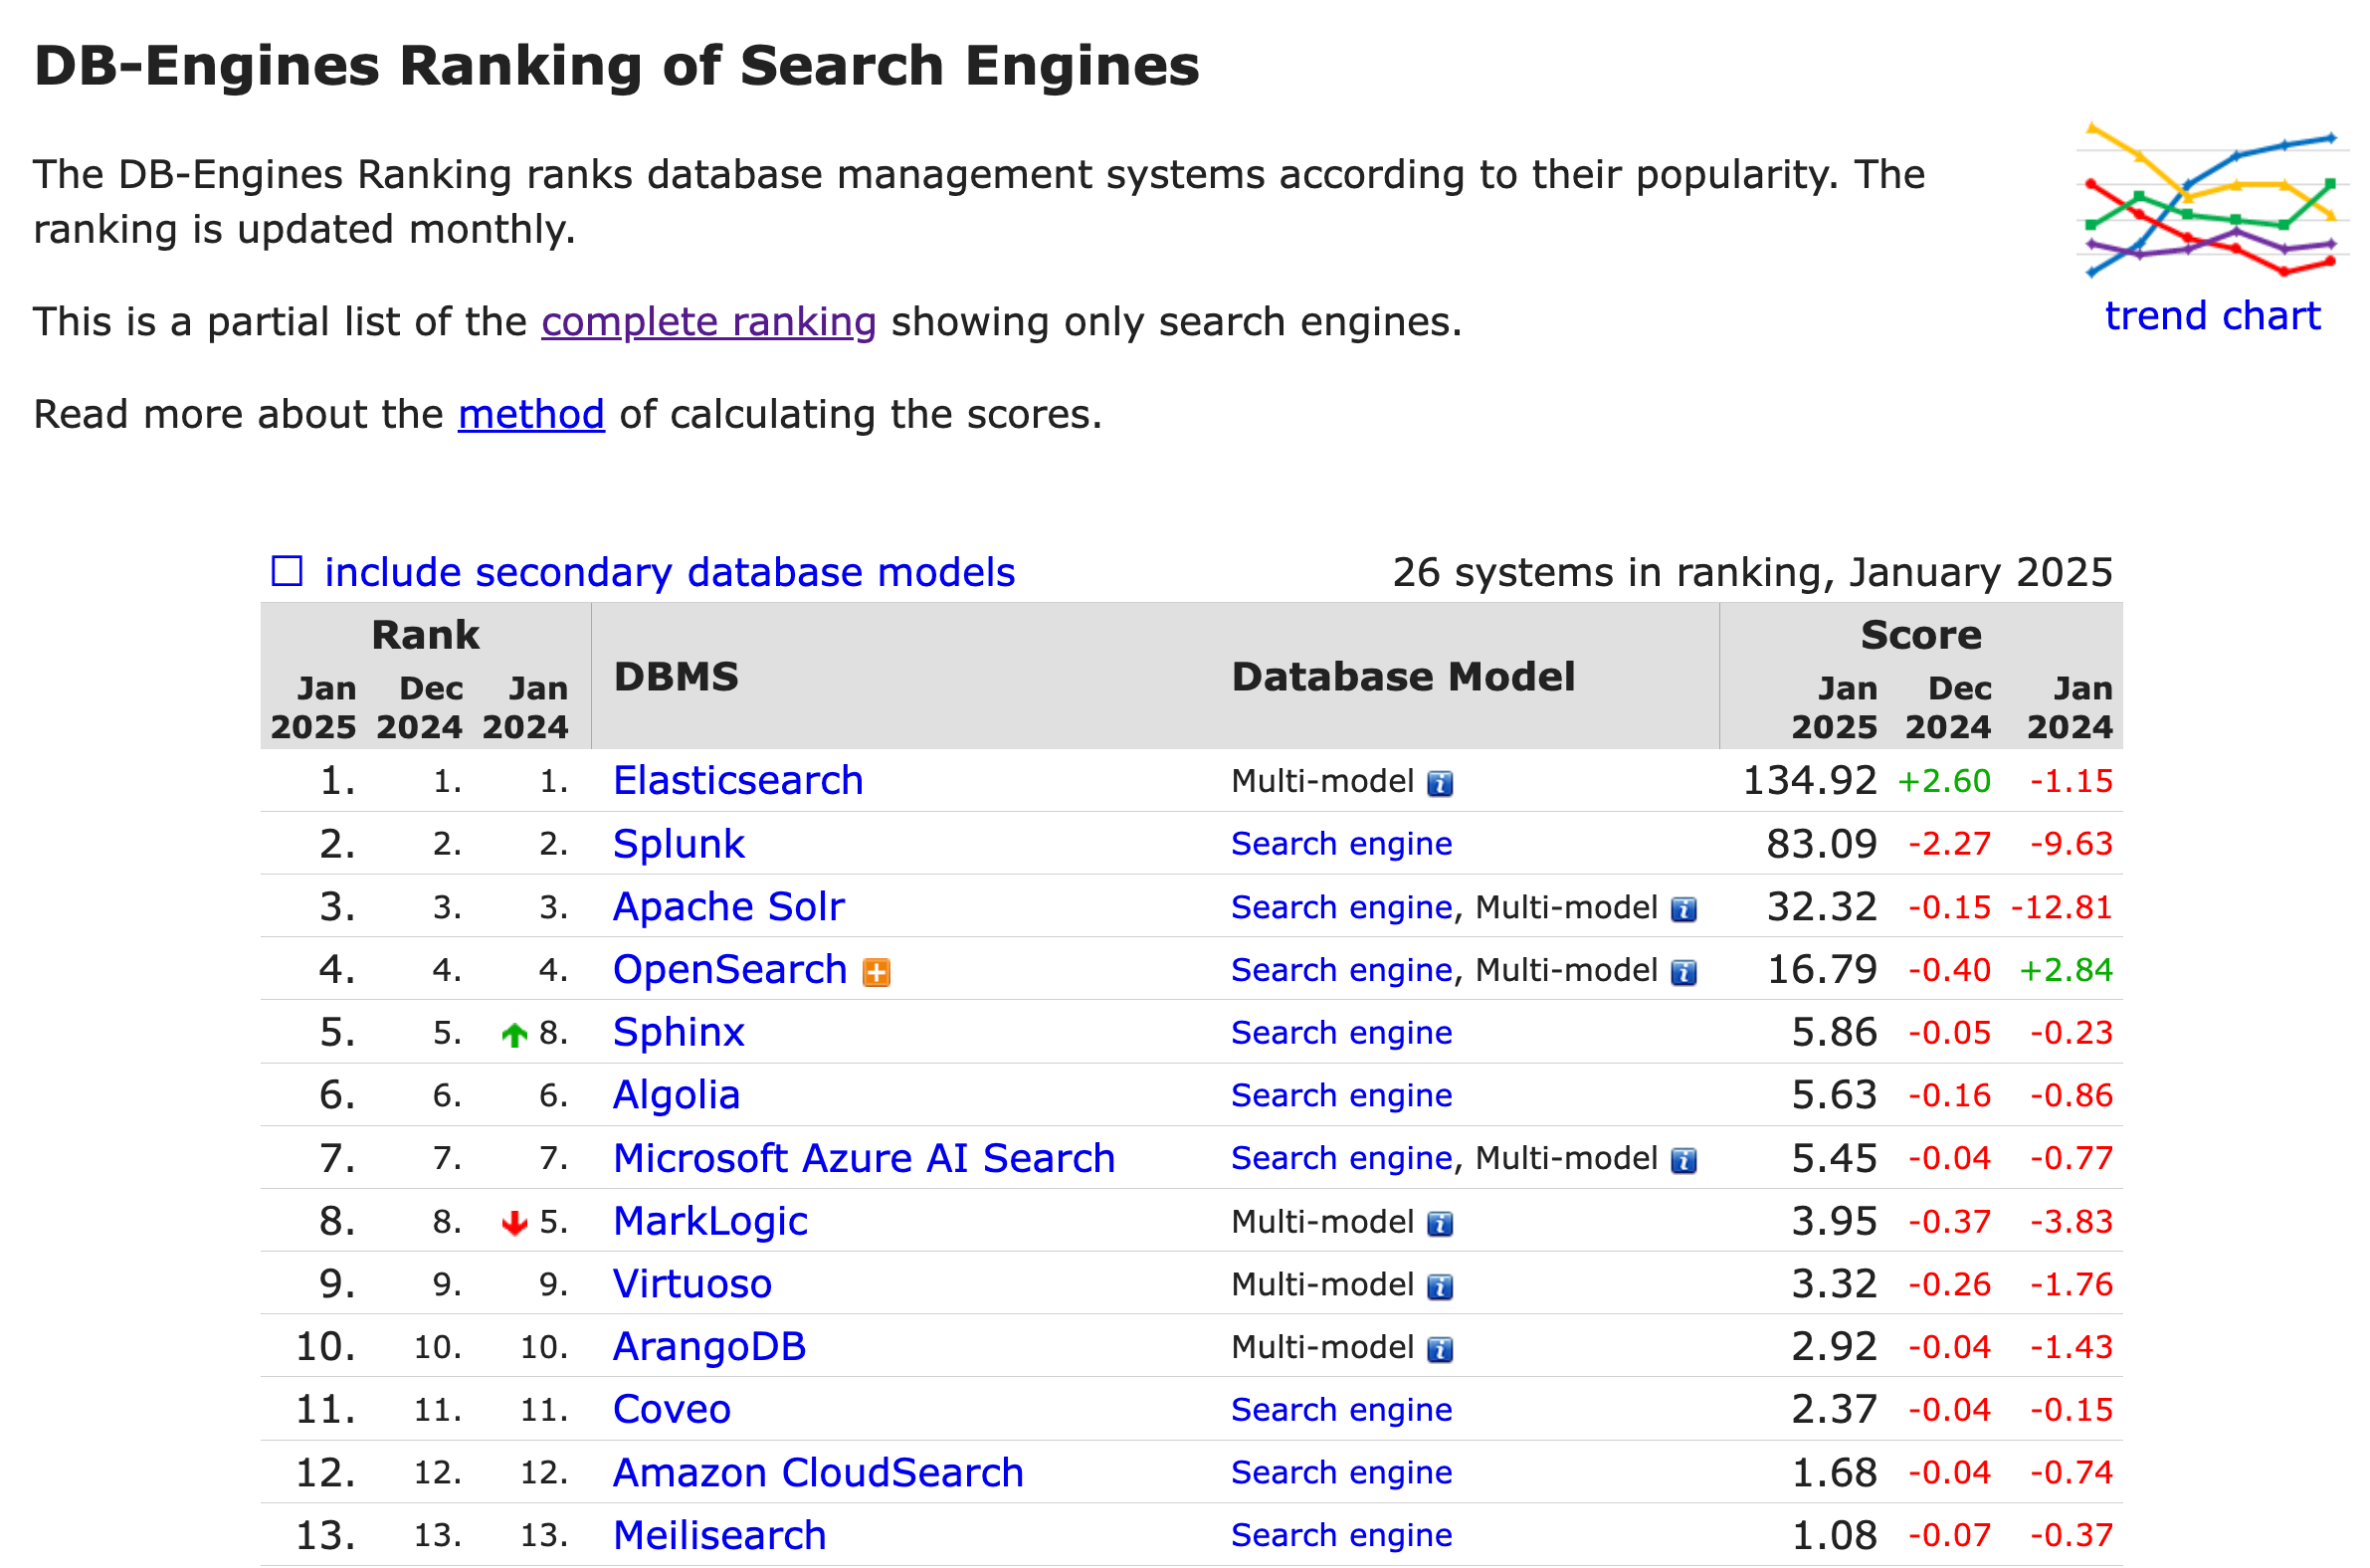Open the Meilisearch DBMS link
The image size is (2370, 1568).
pos(719,1535)
